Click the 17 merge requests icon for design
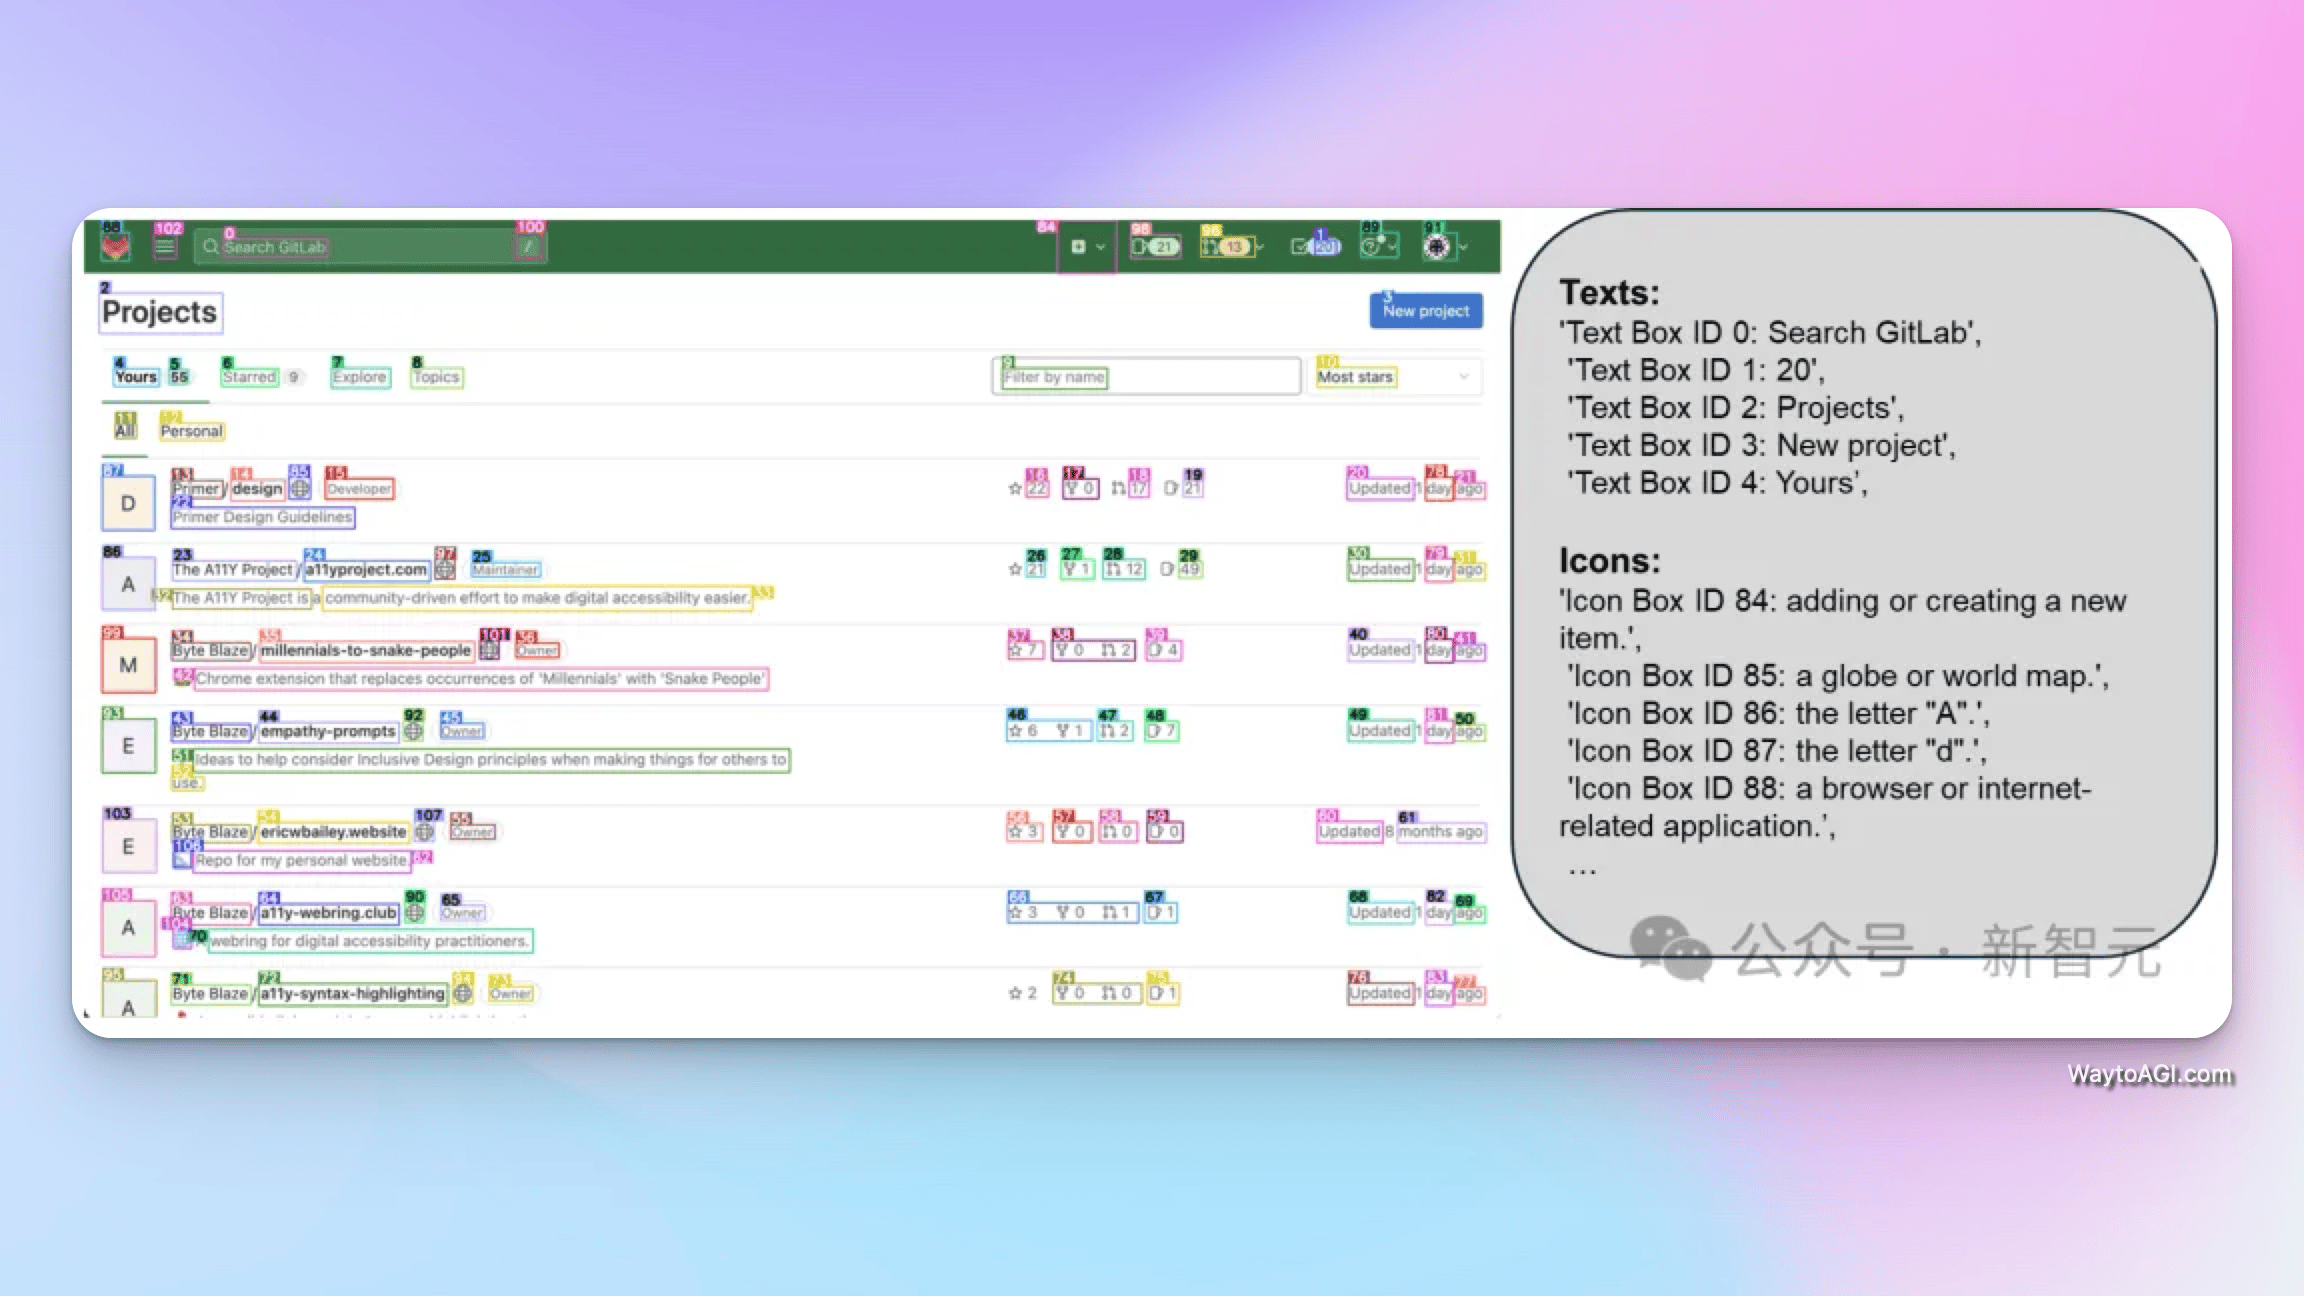Screen dimensions: 2304x1296 click(x=1131, y=489)
